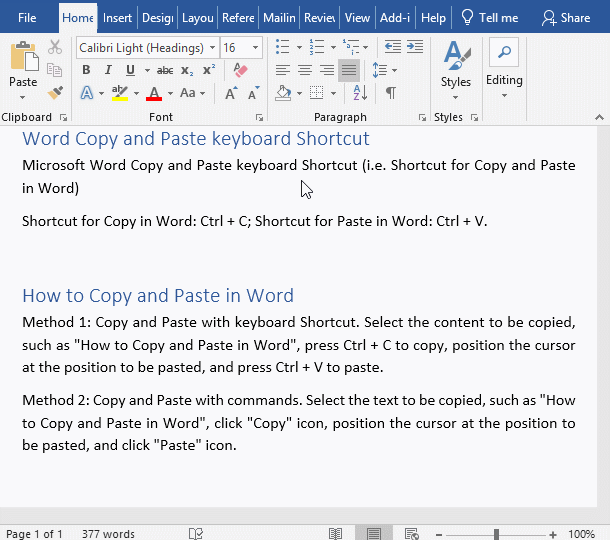610x540 pixels.
Task: Open the Font dialog launcher
Action: 259,117
